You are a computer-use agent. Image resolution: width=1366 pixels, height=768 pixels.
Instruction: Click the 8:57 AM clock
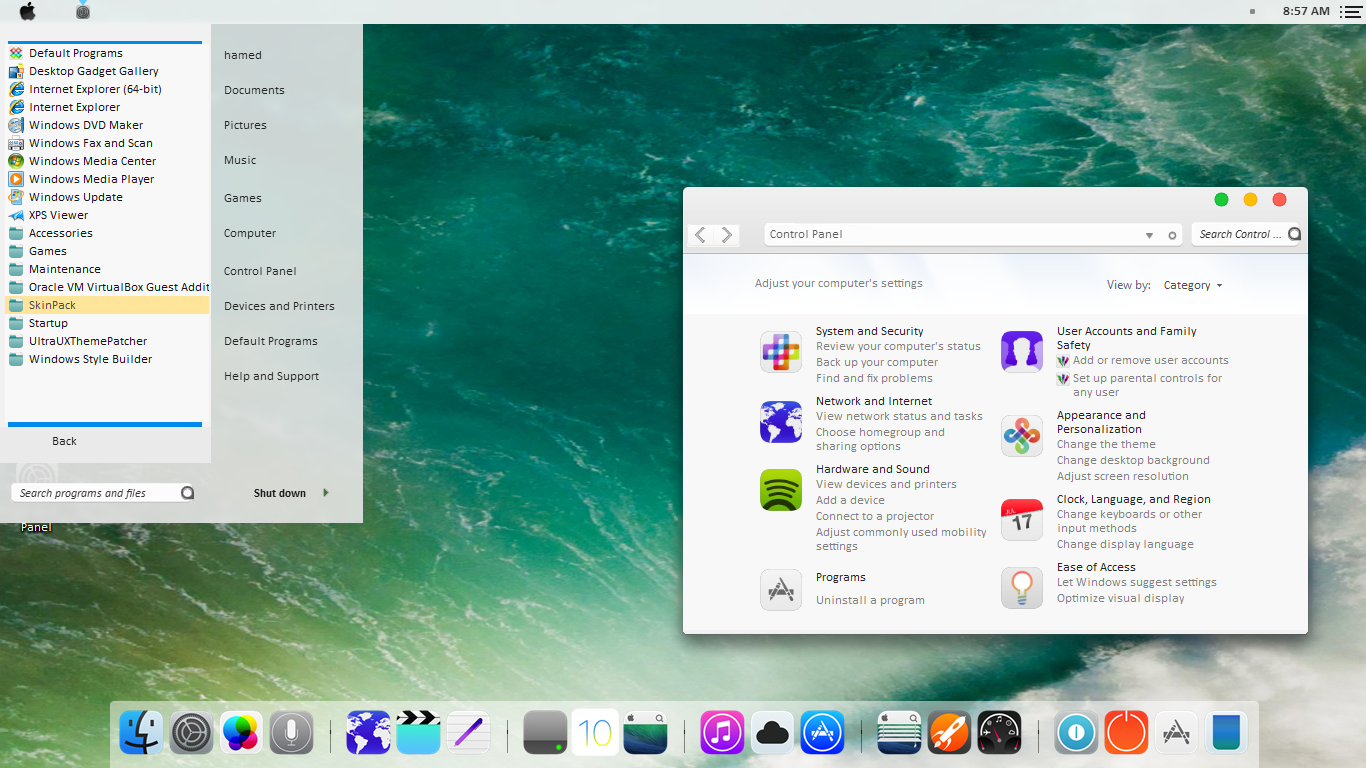[1306, 11]
